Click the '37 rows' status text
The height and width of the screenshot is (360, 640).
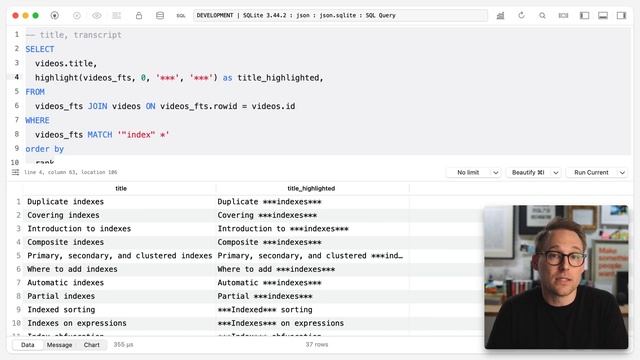coord(317,345)
